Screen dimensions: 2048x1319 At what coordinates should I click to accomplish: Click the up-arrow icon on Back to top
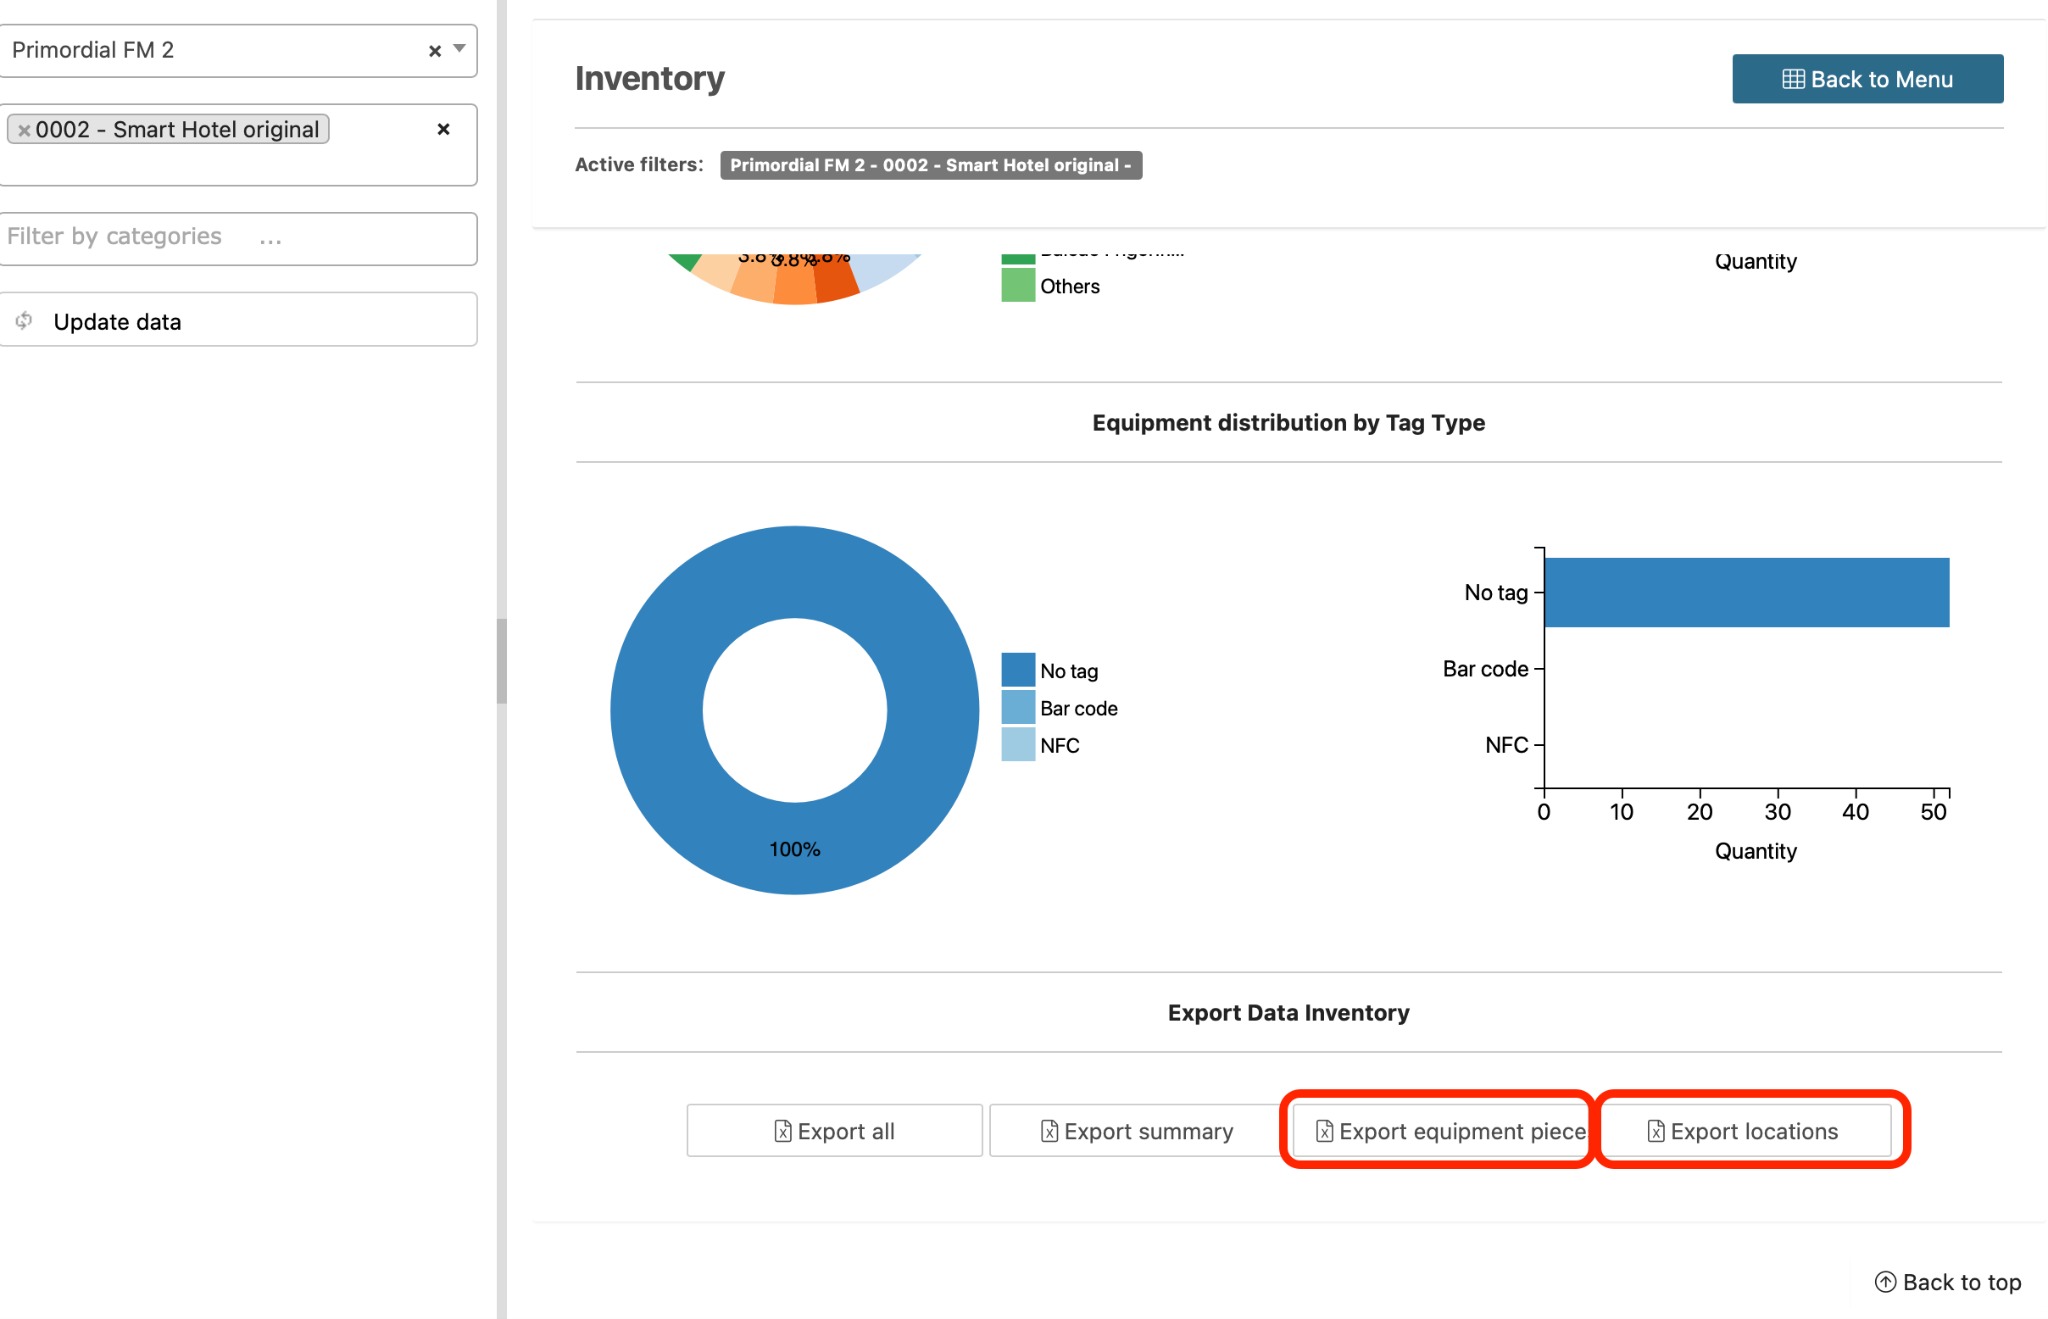(1885, 1282)
